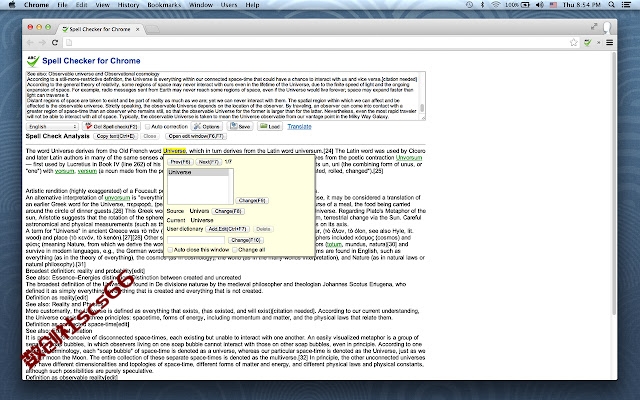Screen dimensions: 640x400
Task: Open the Users menu
Action: (x=229, y=5)
